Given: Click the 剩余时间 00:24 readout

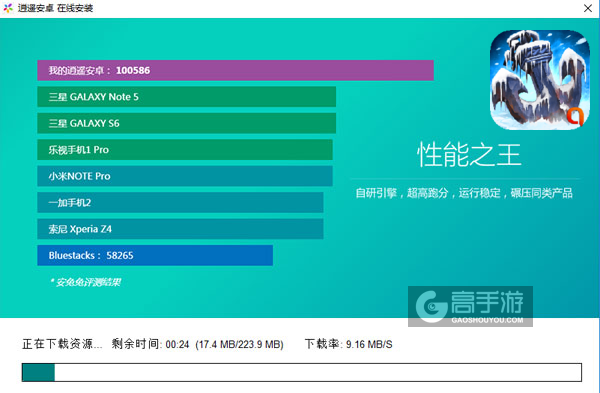Looking at the screenshot, I should click(150, 344).
